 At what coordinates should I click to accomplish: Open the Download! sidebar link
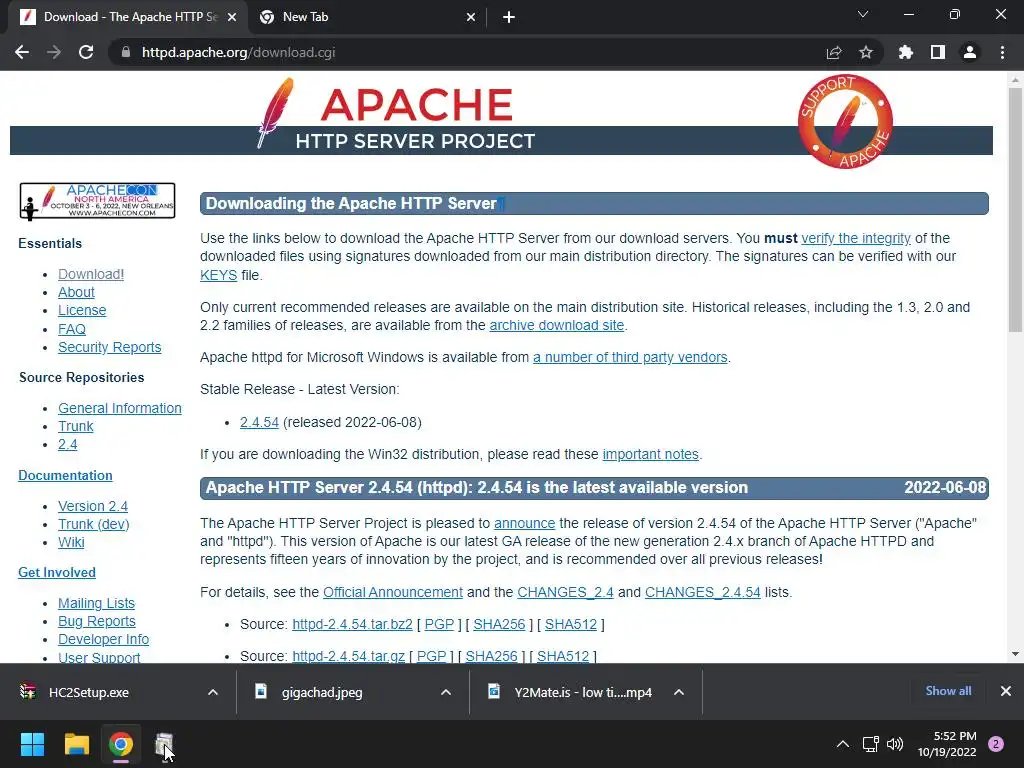click(91, 274)
